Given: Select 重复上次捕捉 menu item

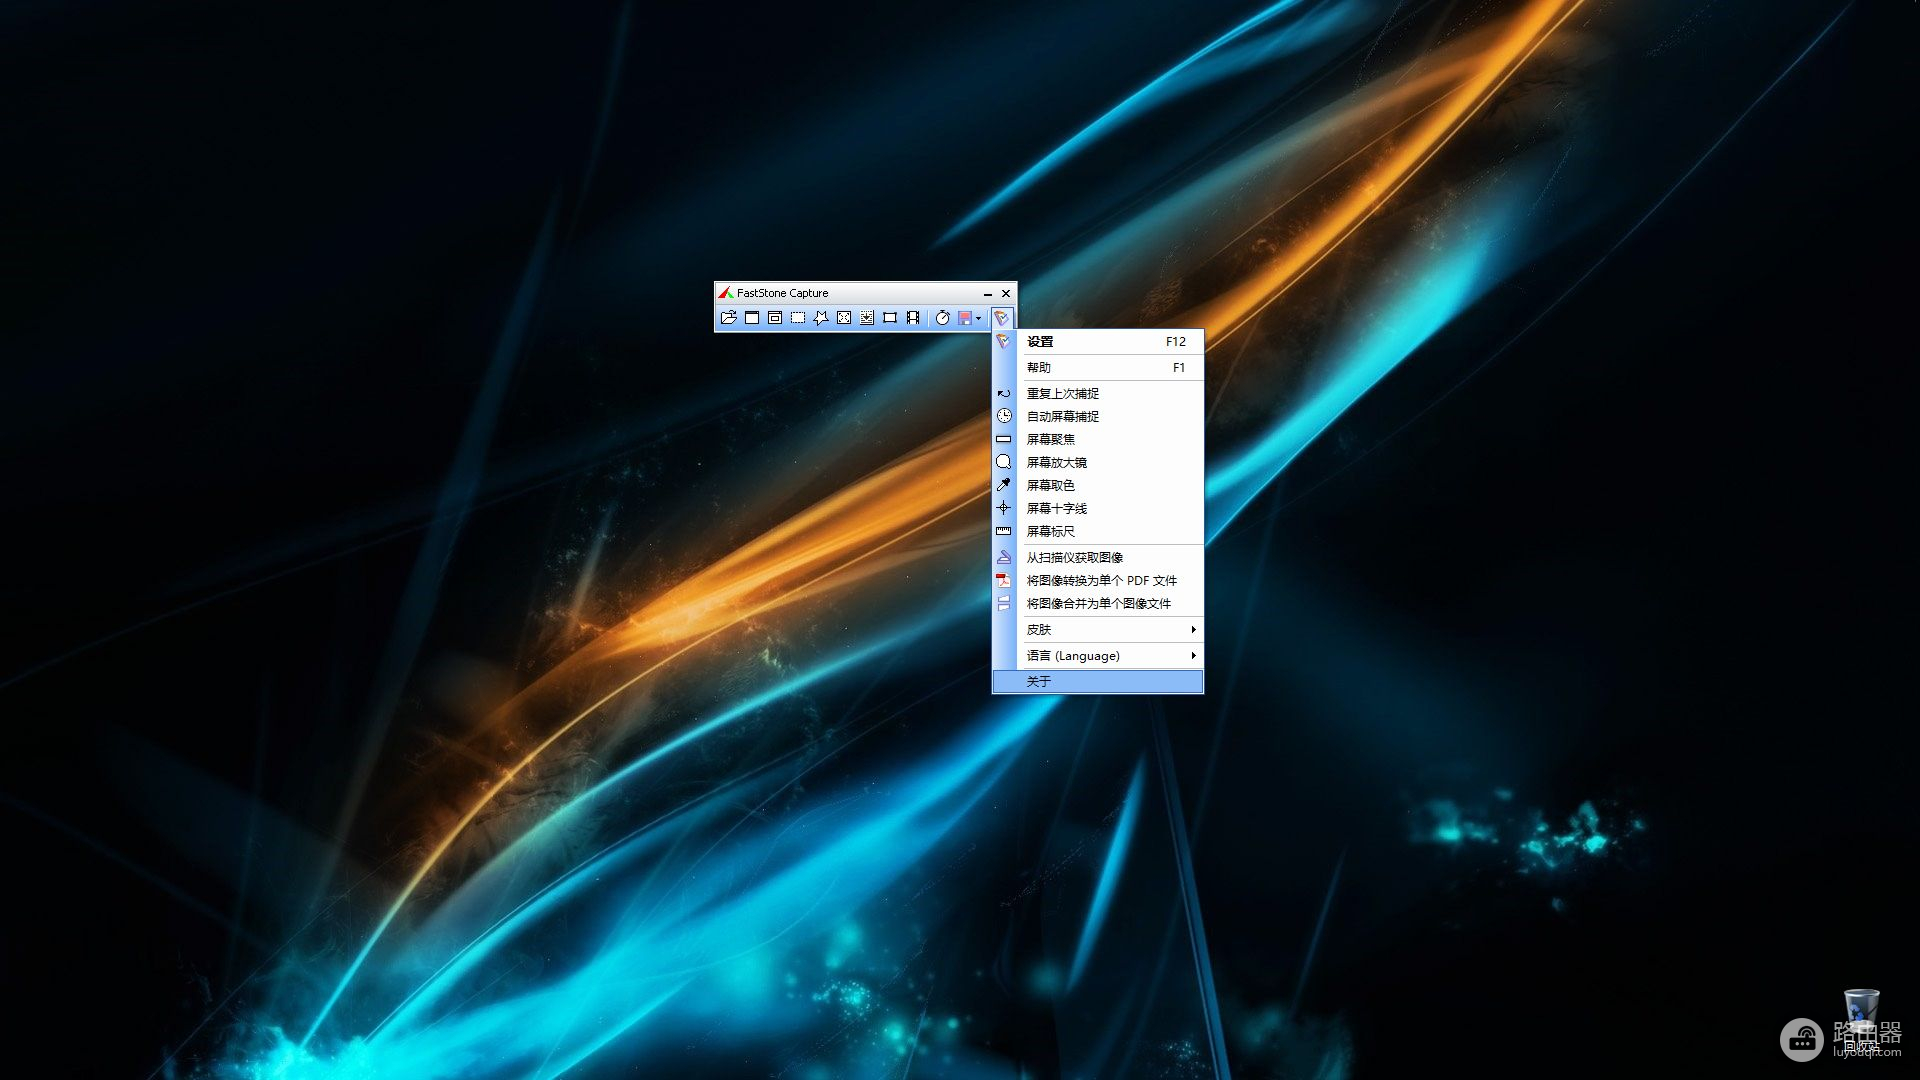Looking at the screenshot, I should (x=1098, y=394).
